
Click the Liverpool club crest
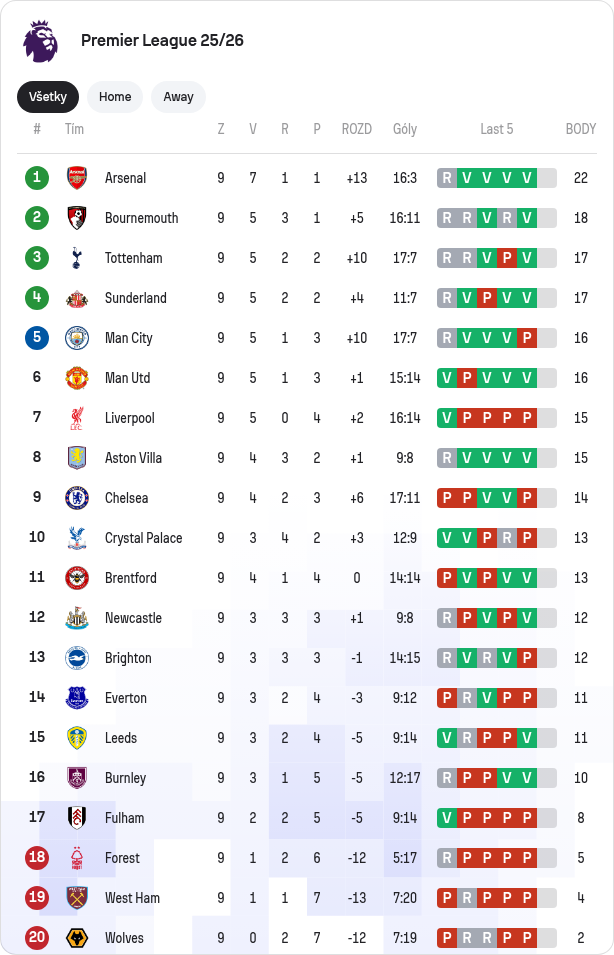point(77,418)
